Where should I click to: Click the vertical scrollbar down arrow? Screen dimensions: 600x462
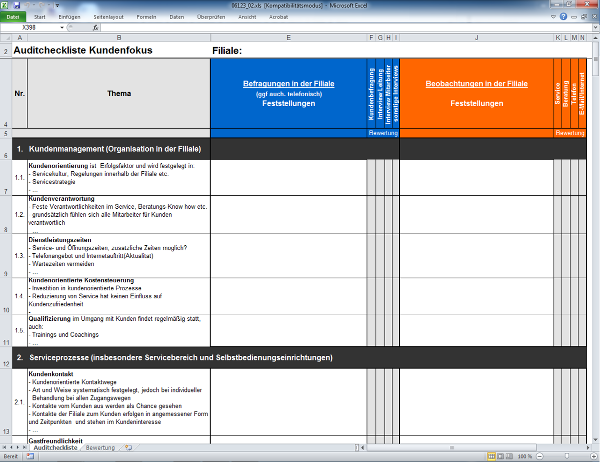coord(596,440)
